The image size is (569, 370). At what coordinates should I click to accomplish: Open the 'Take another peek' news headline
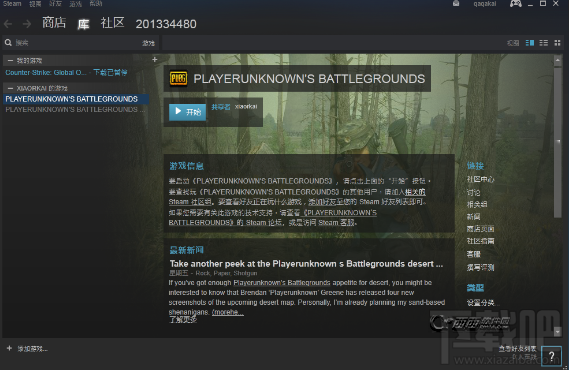tap(306, 264)
